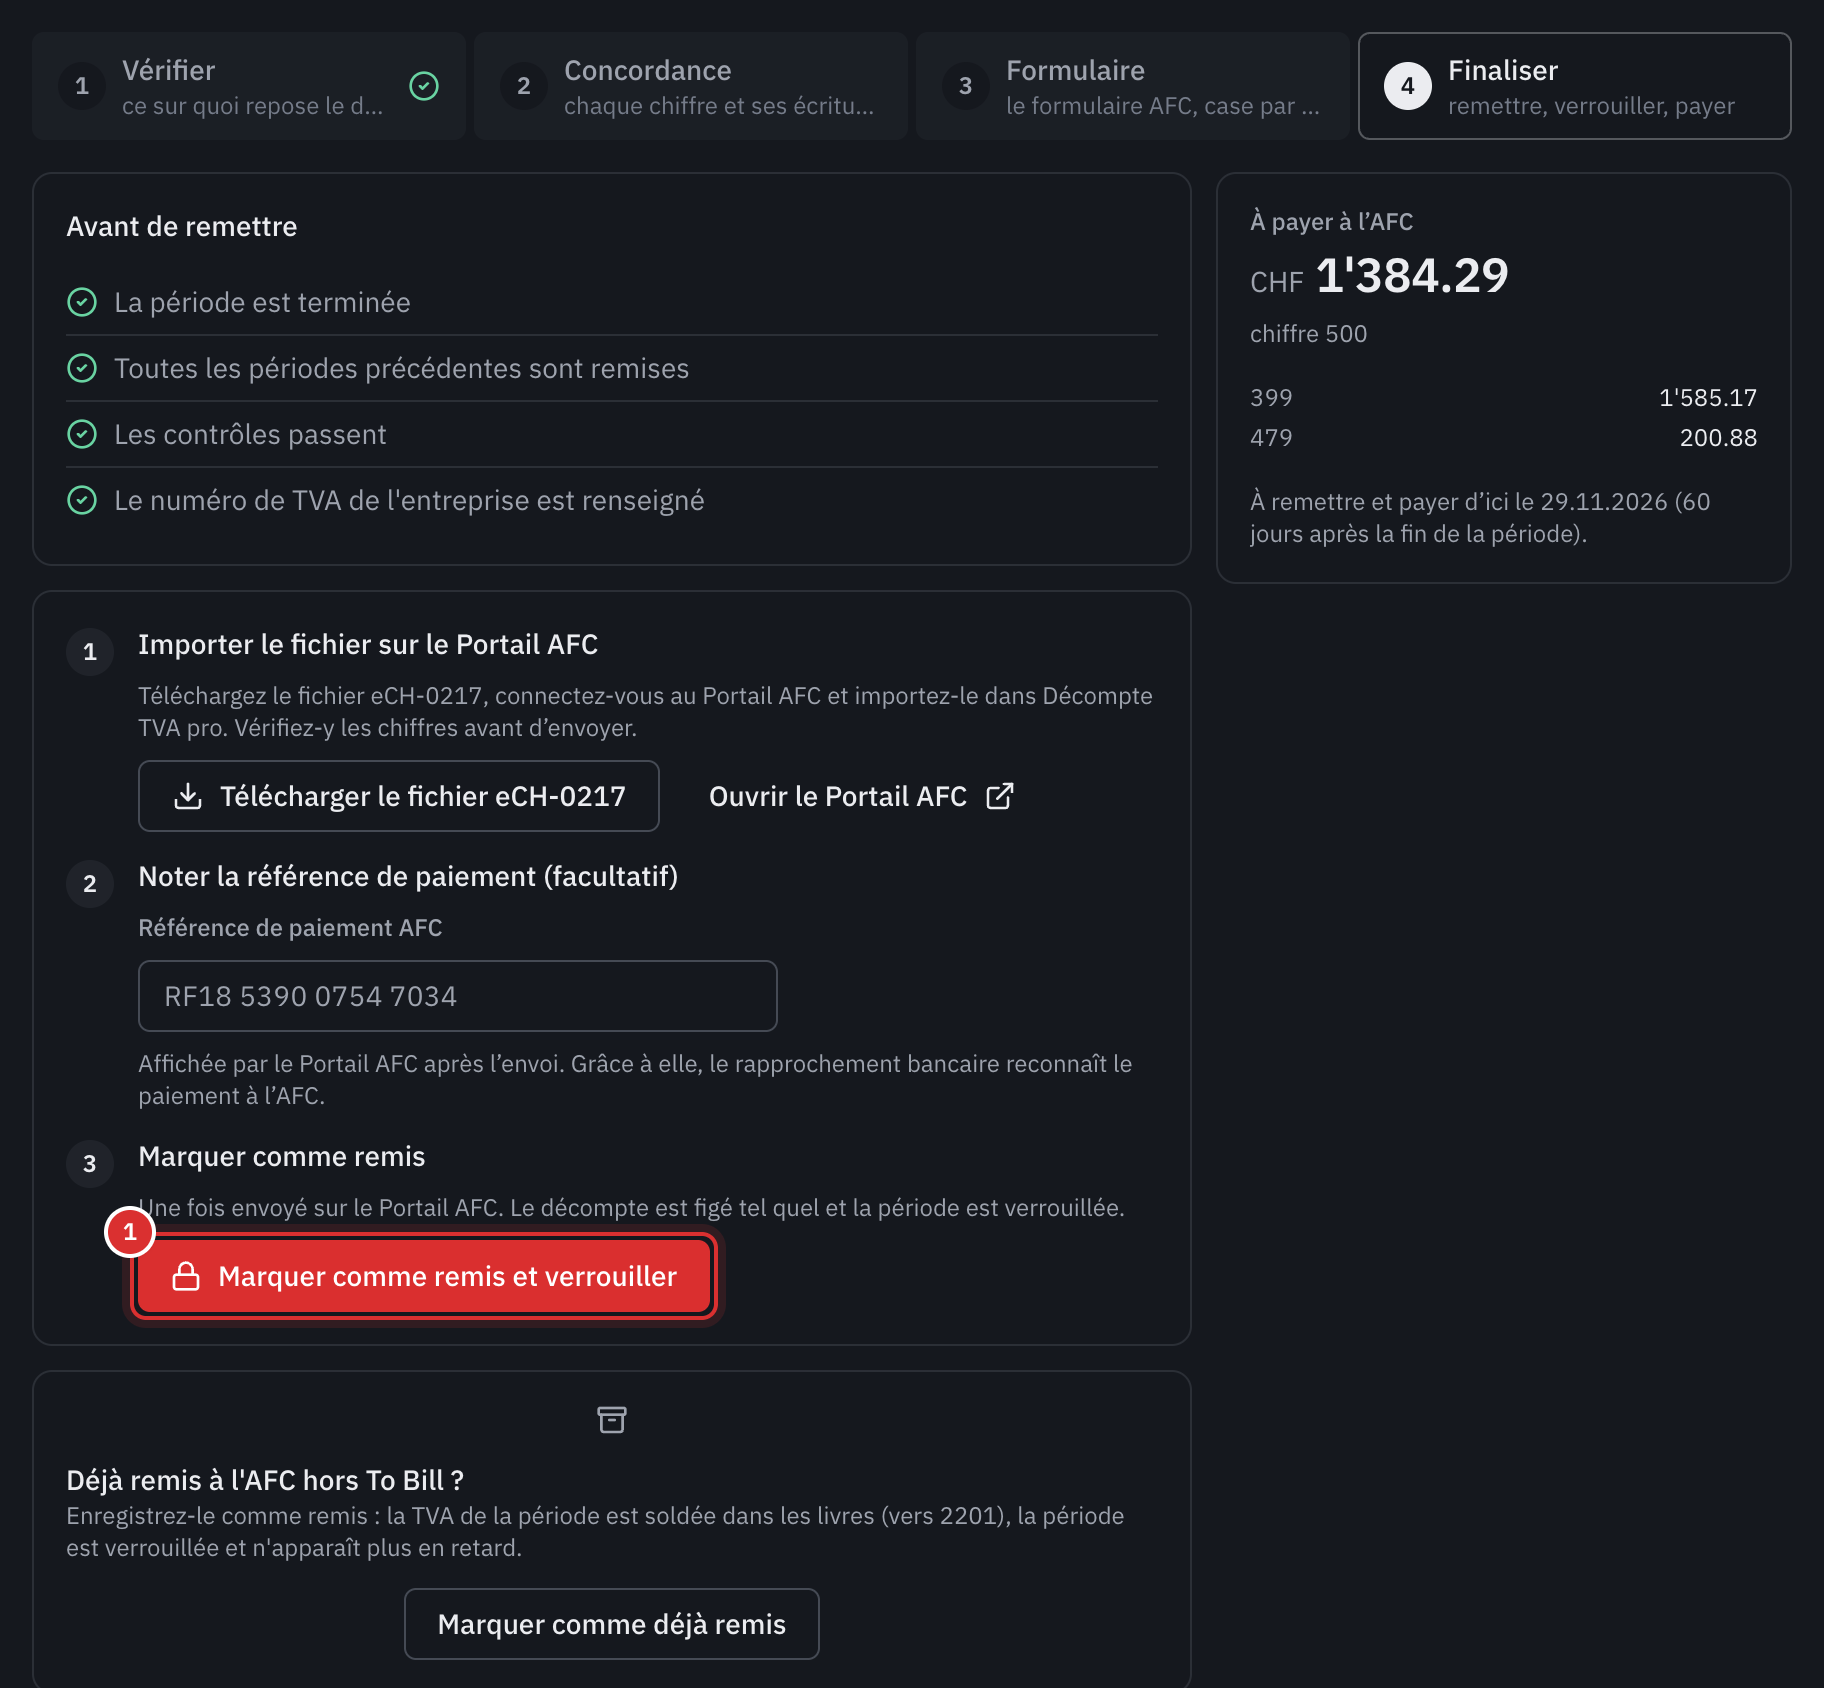Click the 29.11.2026 deadline text
1824x1688 pixels.
coord(1604,502)
